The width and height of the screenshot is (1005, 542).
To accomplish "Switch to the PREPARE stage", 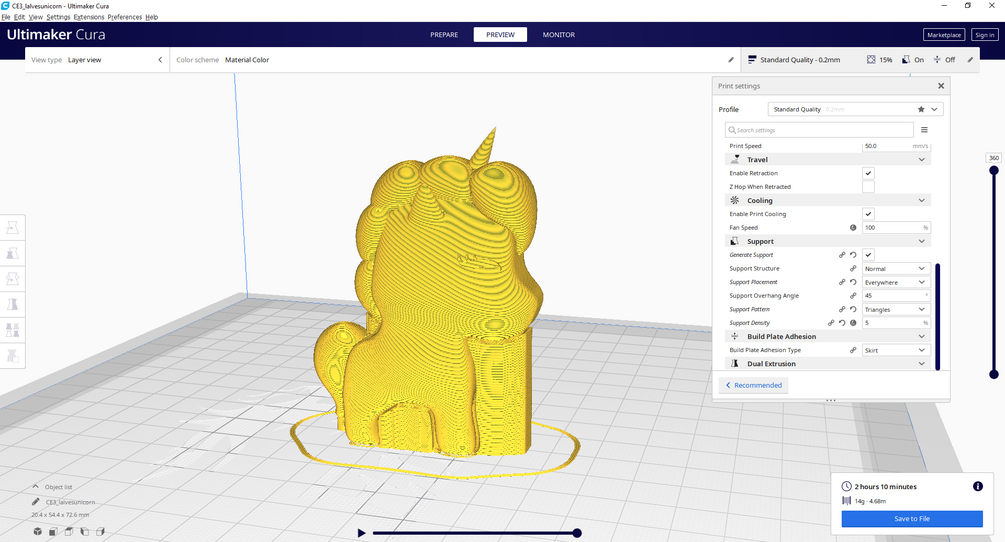I will (x=444, y=35).
